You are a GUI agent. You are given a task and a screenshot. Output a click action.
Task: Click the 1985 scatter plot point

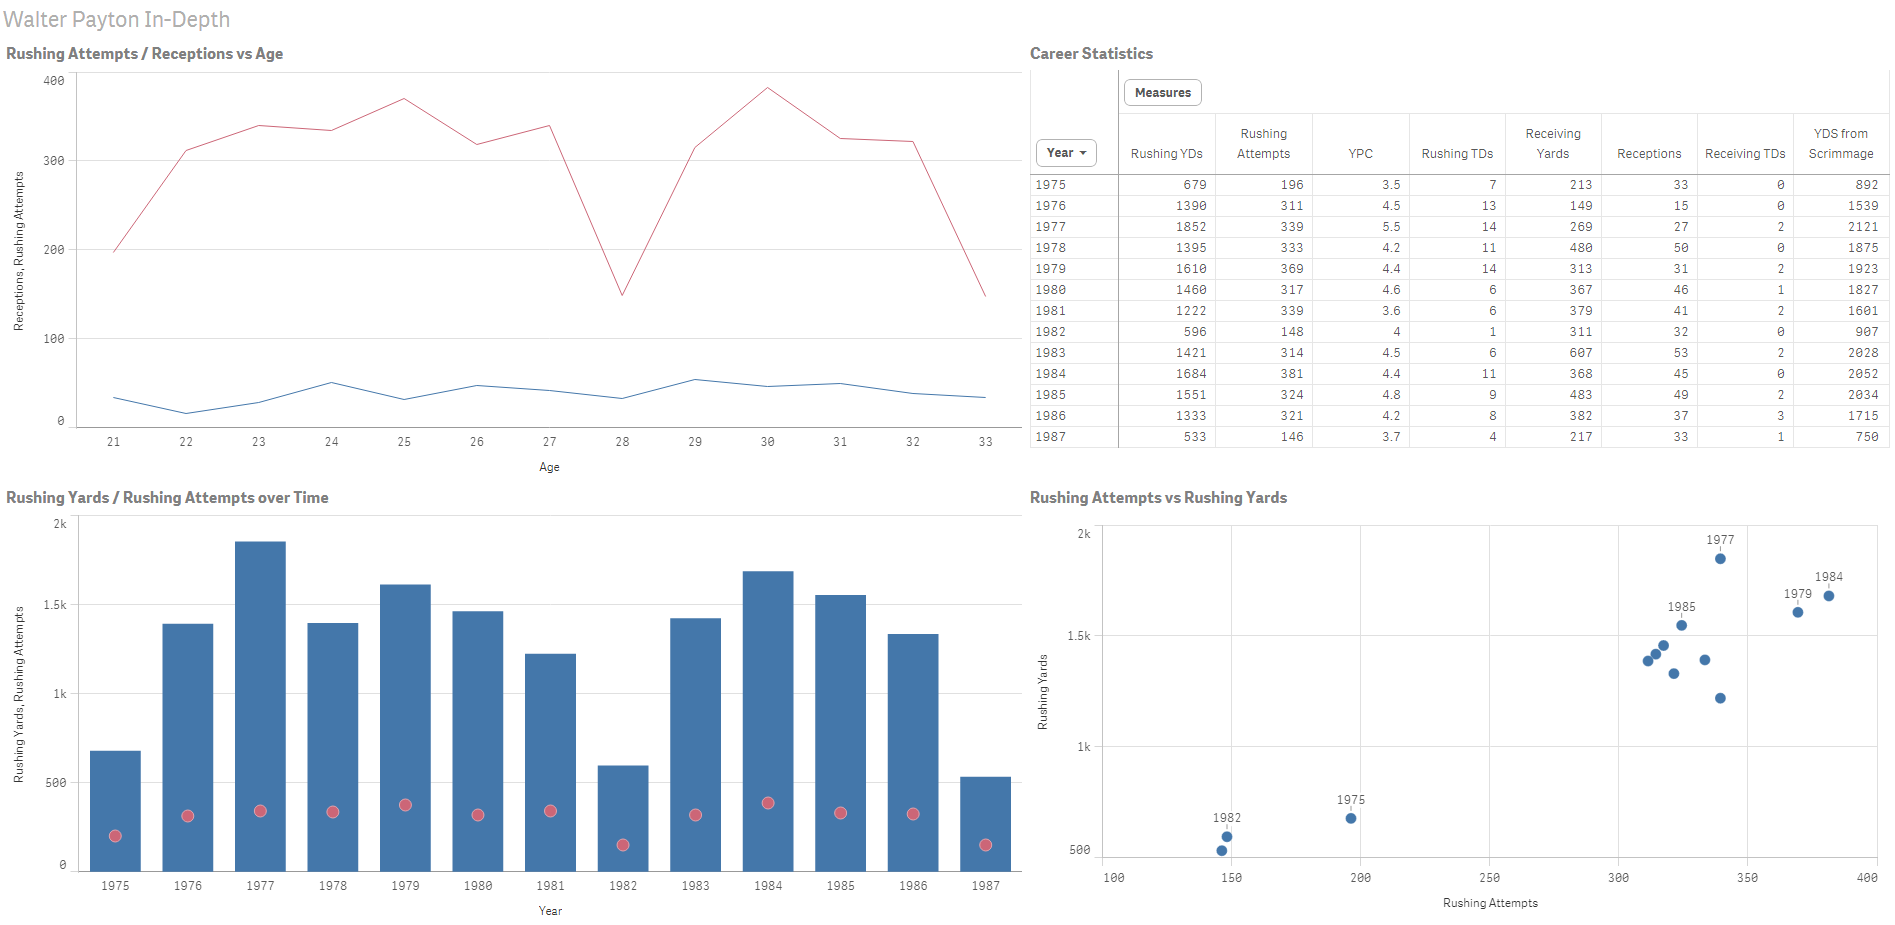pyautogui.click(x=1682, y=626)
